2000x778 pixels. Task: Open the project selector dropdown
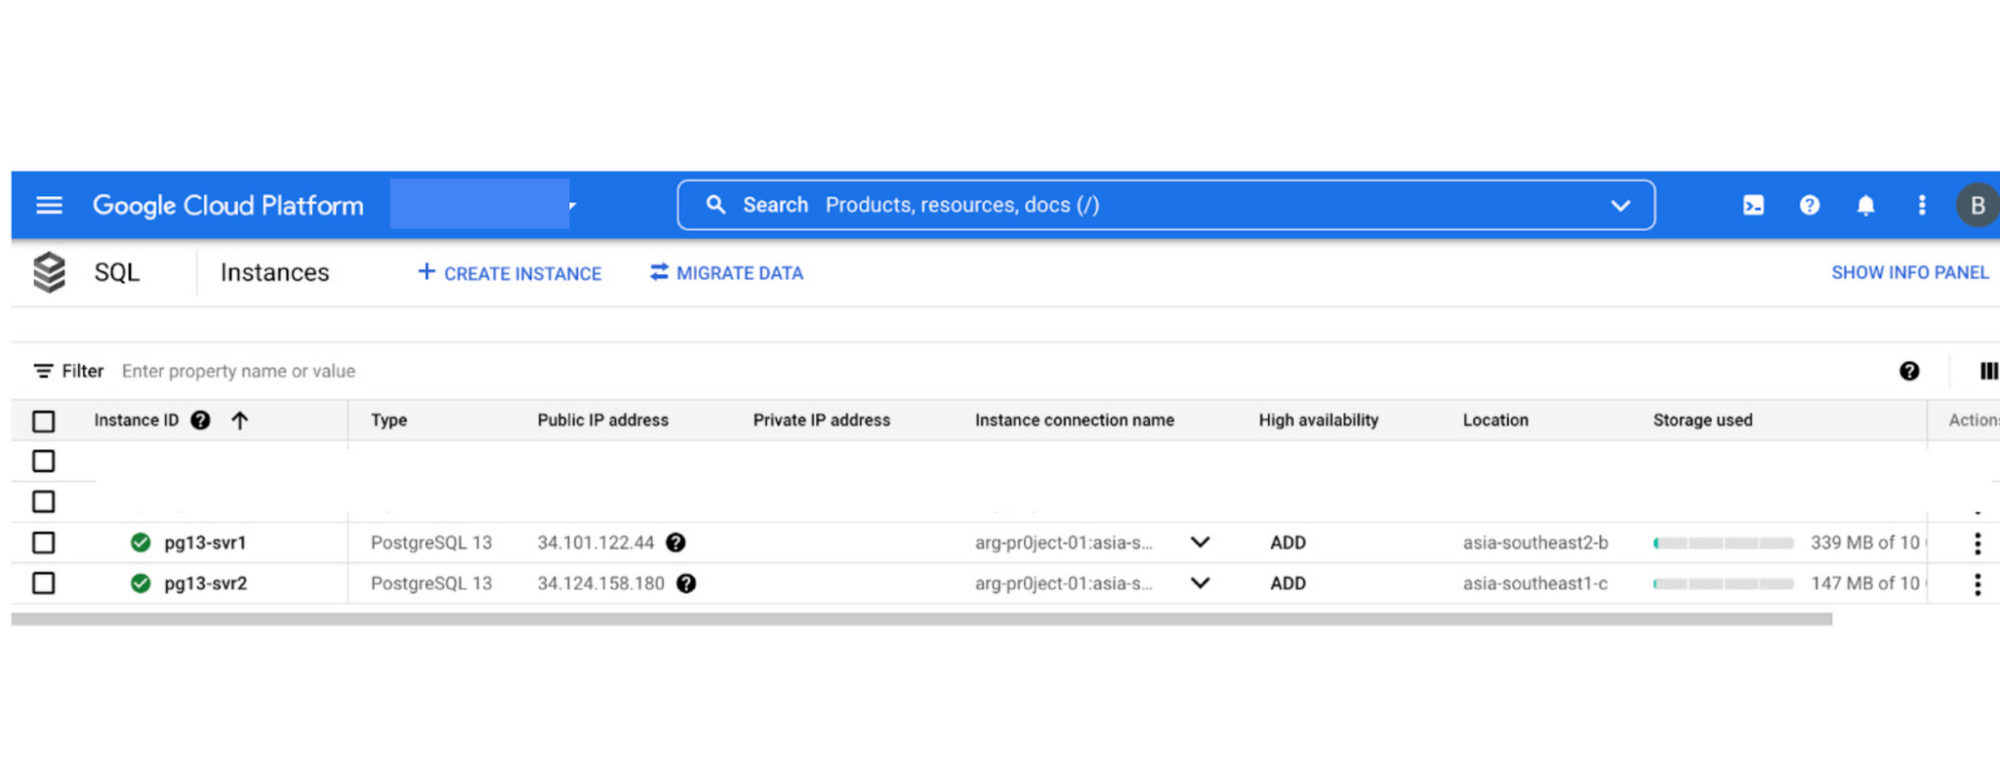484,205
